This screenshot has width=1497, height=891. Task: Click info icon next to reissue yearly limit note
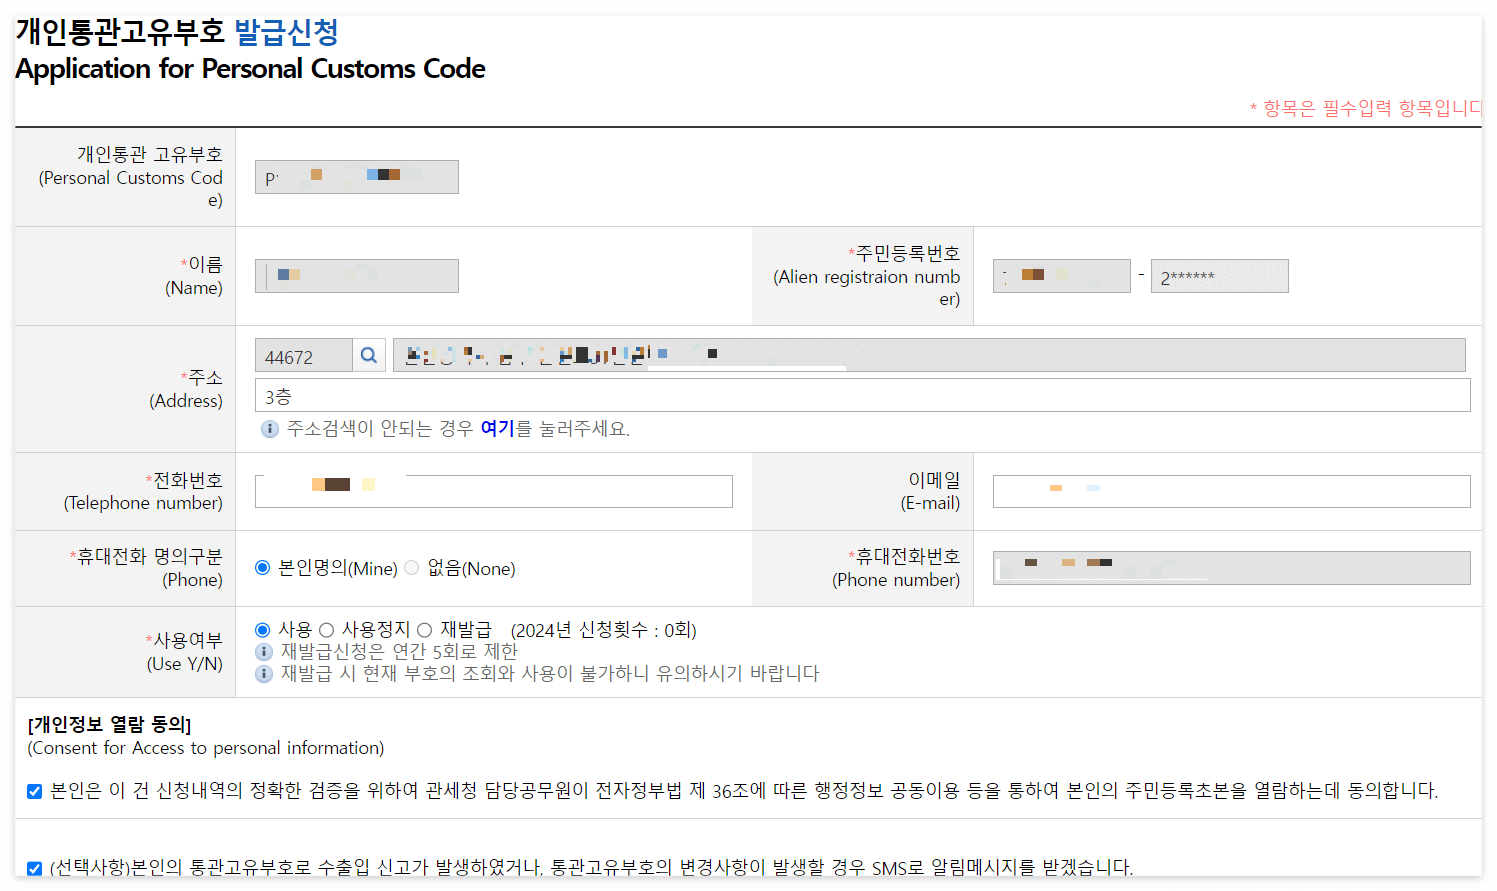(264, 652)
